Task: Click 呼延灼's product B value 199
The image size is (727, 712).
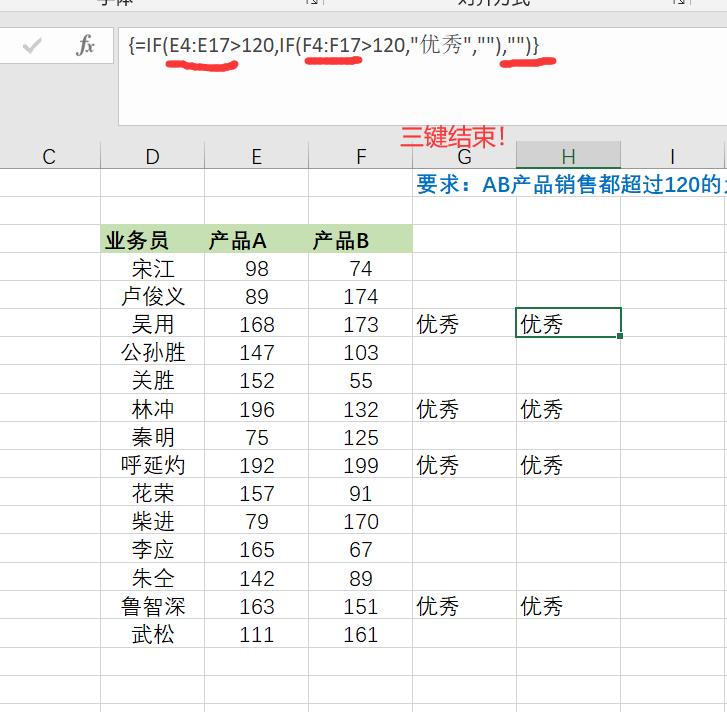Action: (361, 464)
